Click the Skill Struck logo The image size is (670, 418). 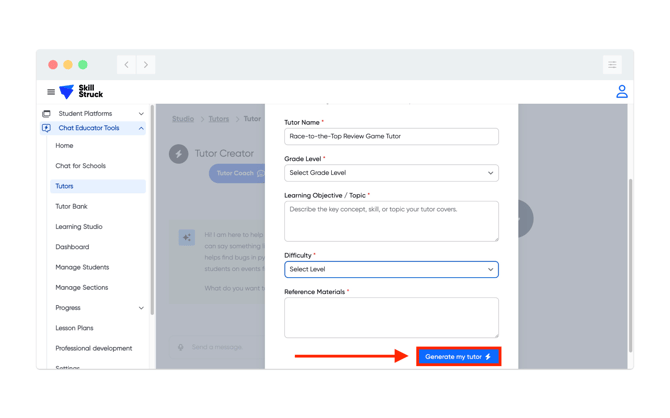pyautogui.click(x=81, y=92)
